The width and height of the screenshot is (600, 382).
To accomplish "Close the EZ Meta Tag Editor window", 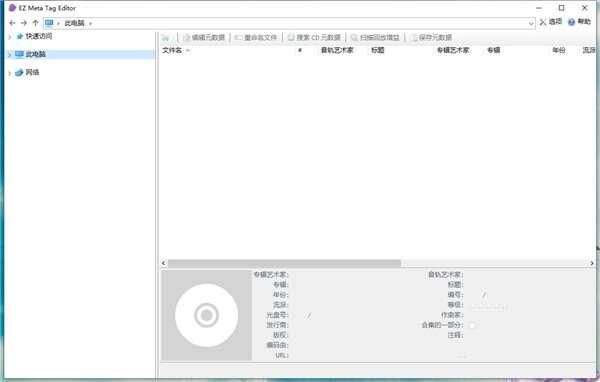I will click(x=585, y=8).
